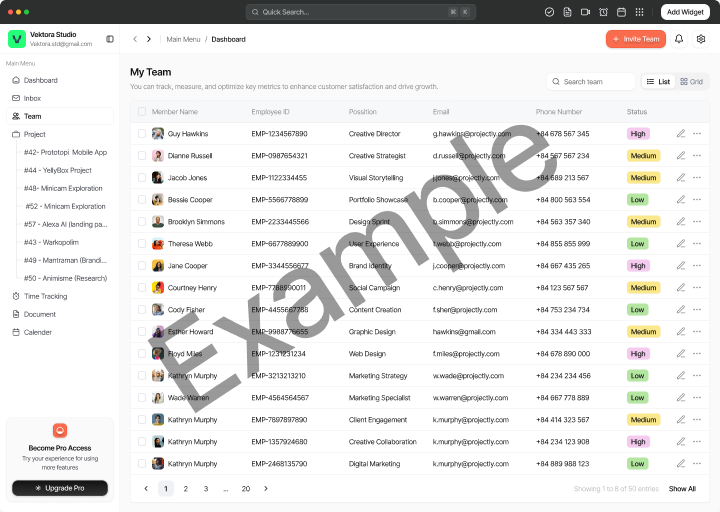Image resolution: width=720 pixels, height=512 pixels.
Task: Open more options for Jane Cooper
Action: (x=697, y=265)
